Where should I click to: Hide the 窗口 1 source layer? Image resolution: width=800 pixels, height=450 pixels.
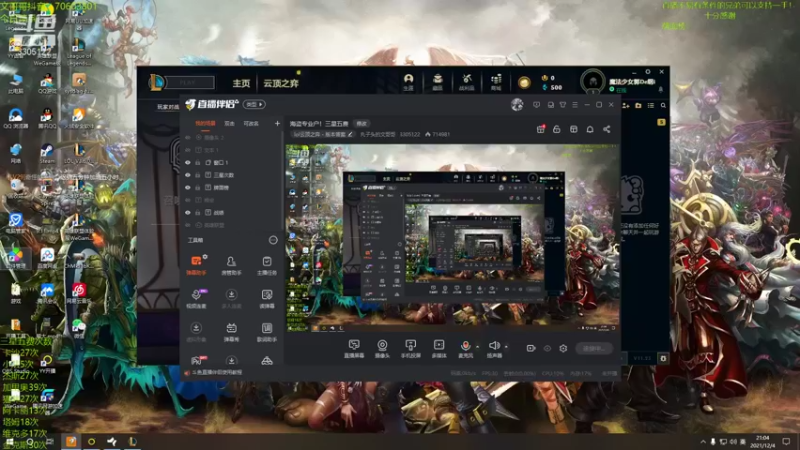point(188,162)
